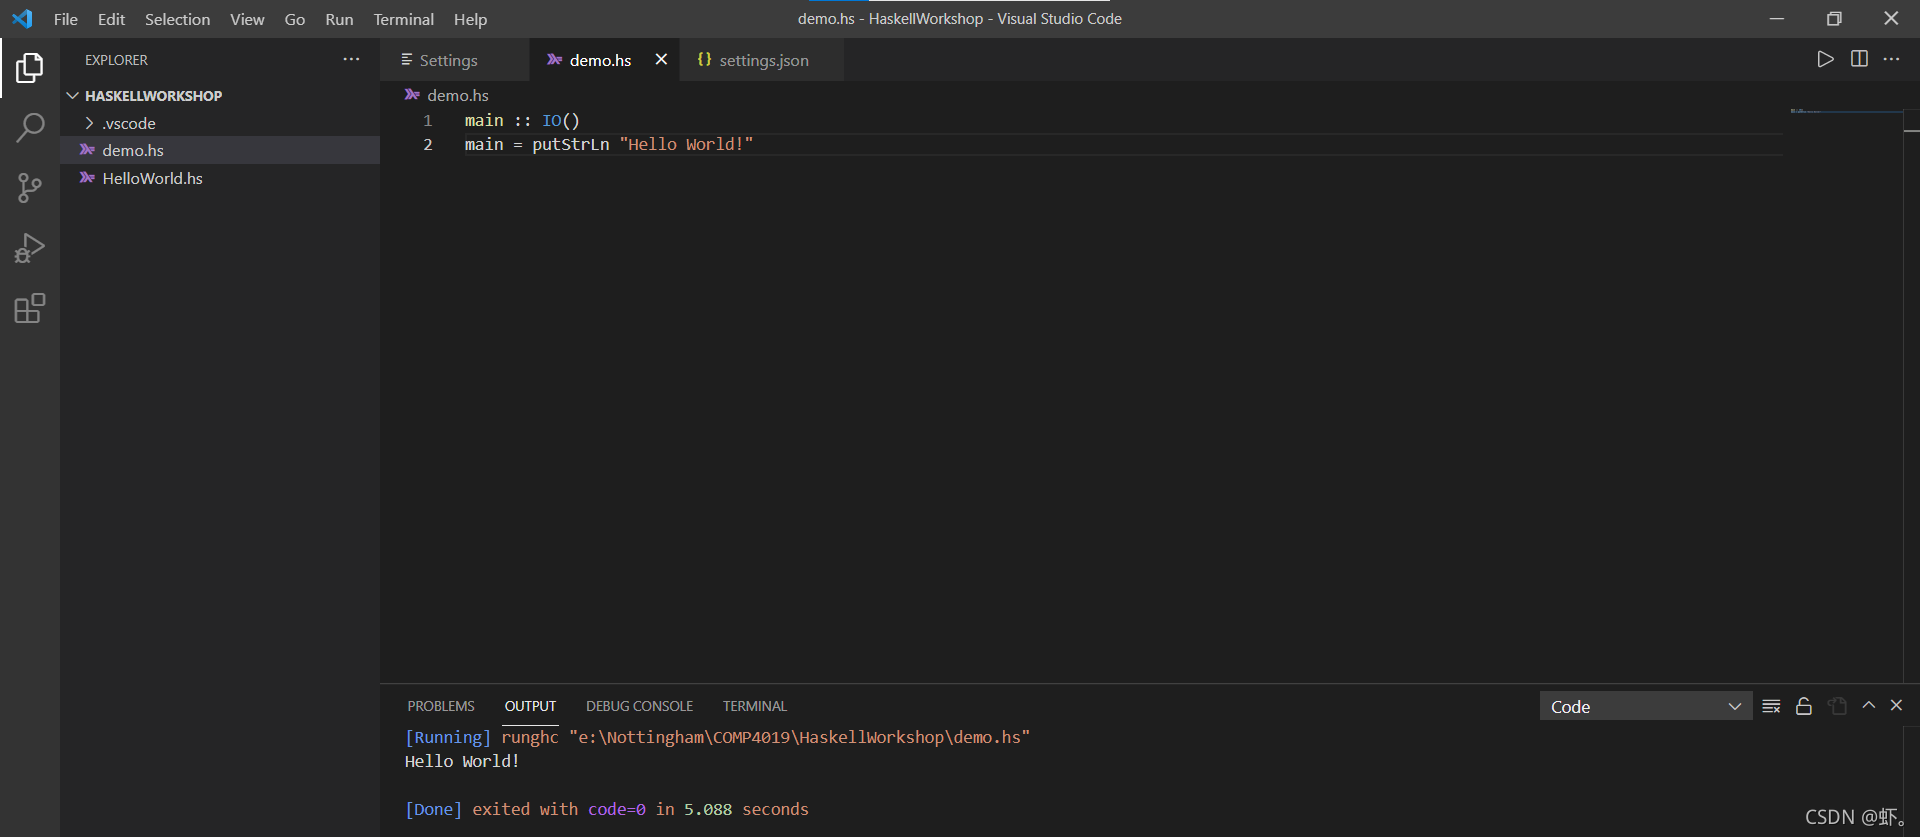Close the bottom panel
The width and height of the screenshot is (1920, 837).
(x=1896, y=706)
